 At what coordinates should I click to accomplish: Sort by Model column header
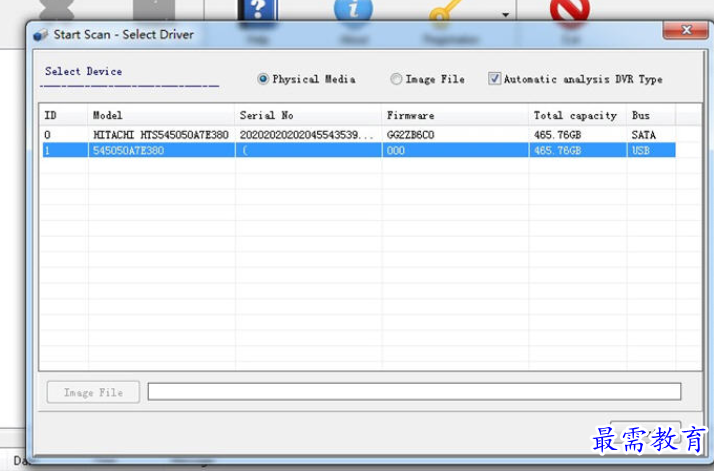(161, 115)
